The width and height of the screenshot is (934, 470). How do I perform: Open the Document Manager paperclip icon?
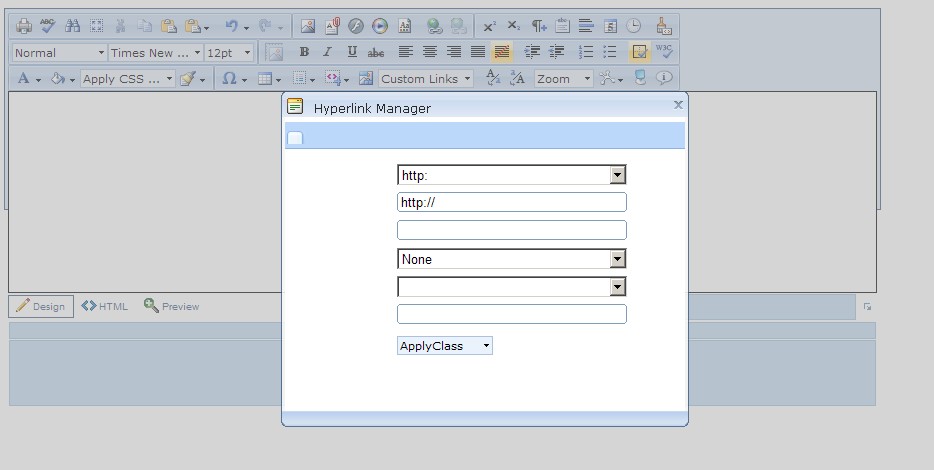(x=332, y=26)
